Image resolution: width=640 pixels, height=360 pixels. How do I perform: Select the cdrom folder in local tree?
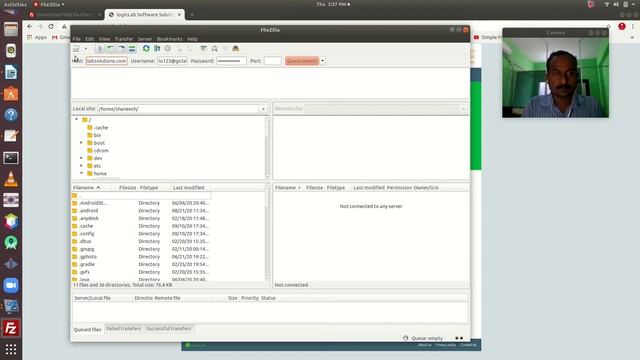[98, 151]
